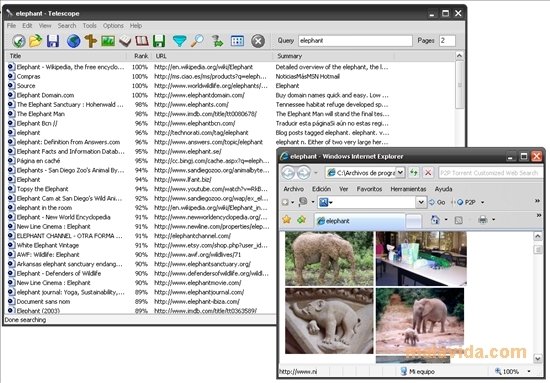Click the stone elephant carving thumbnail
The image size is (550, 383).
click(329, 321)
